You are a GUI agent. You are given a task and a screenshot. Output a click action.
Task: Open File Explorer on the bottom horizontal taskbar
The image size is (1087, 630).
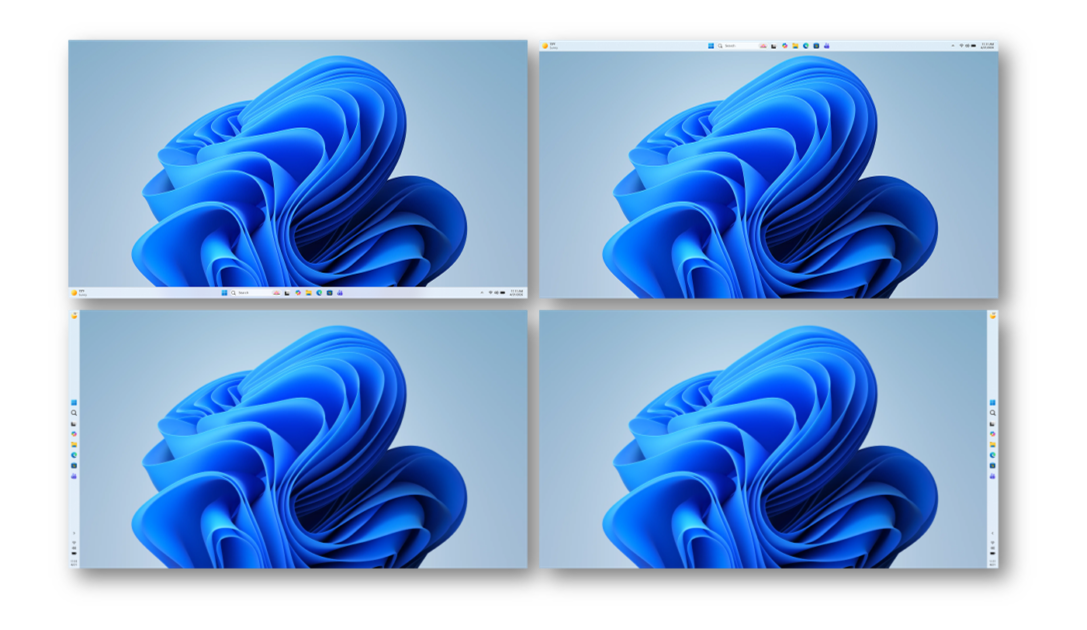pyautogui.click(x=308, y=293)
